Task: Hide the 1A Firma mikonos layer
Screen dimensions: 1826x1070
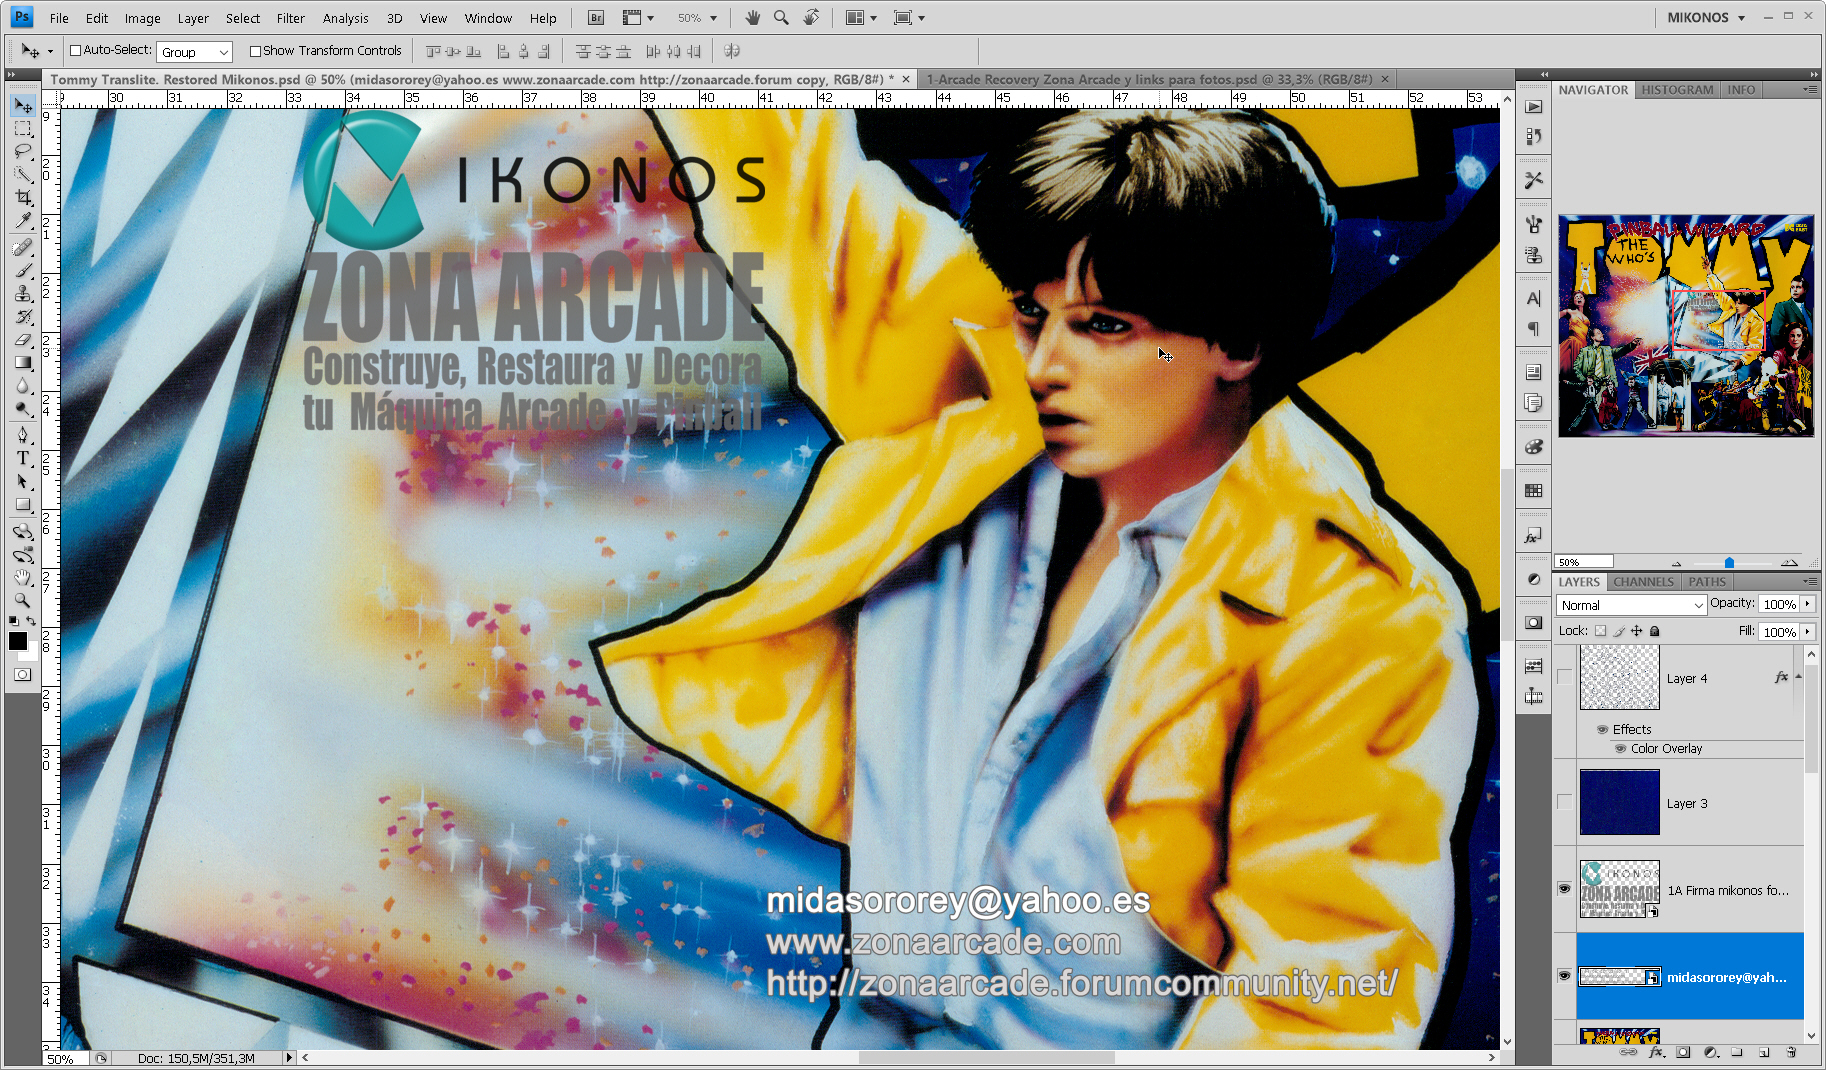Action: (x=1564, y=889)
